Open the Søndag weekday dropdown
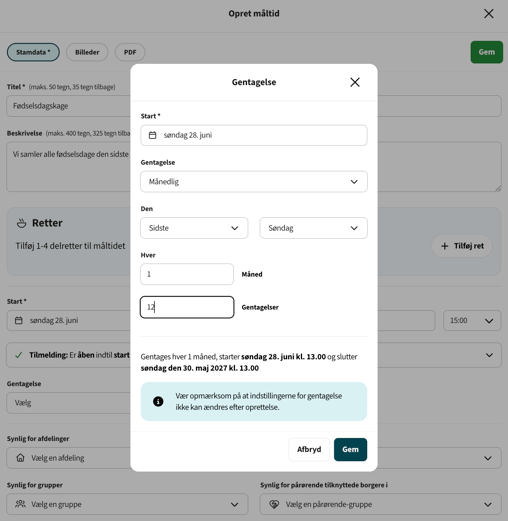Viewport: 508px width, 521px height. tap(314, 228)
